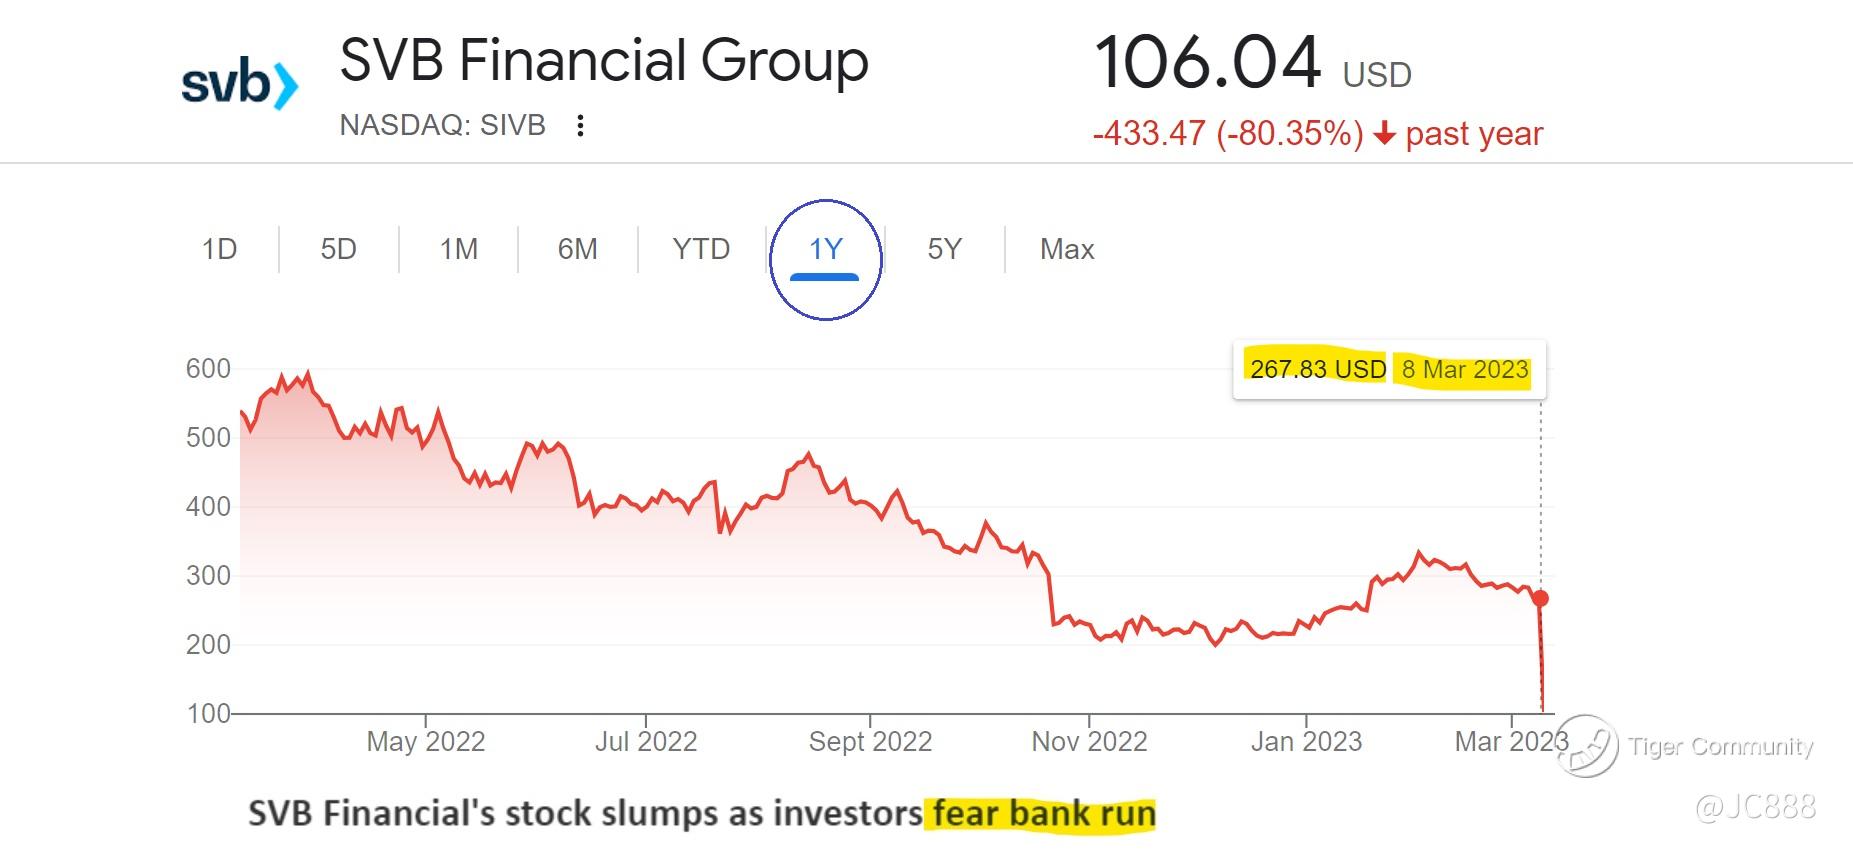Click the 106.04 USD price
Screen dimensions: 1853x849
pyautogui.click(x=1253, y=62)
